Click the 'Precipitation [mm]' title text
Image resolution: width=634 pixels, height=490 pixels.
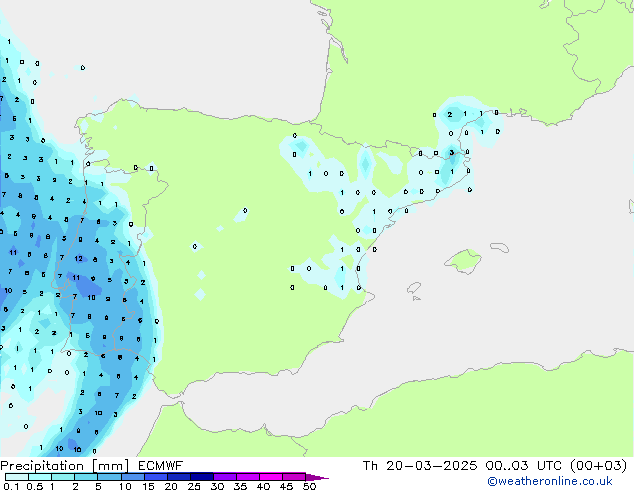[x=65, y=466]
